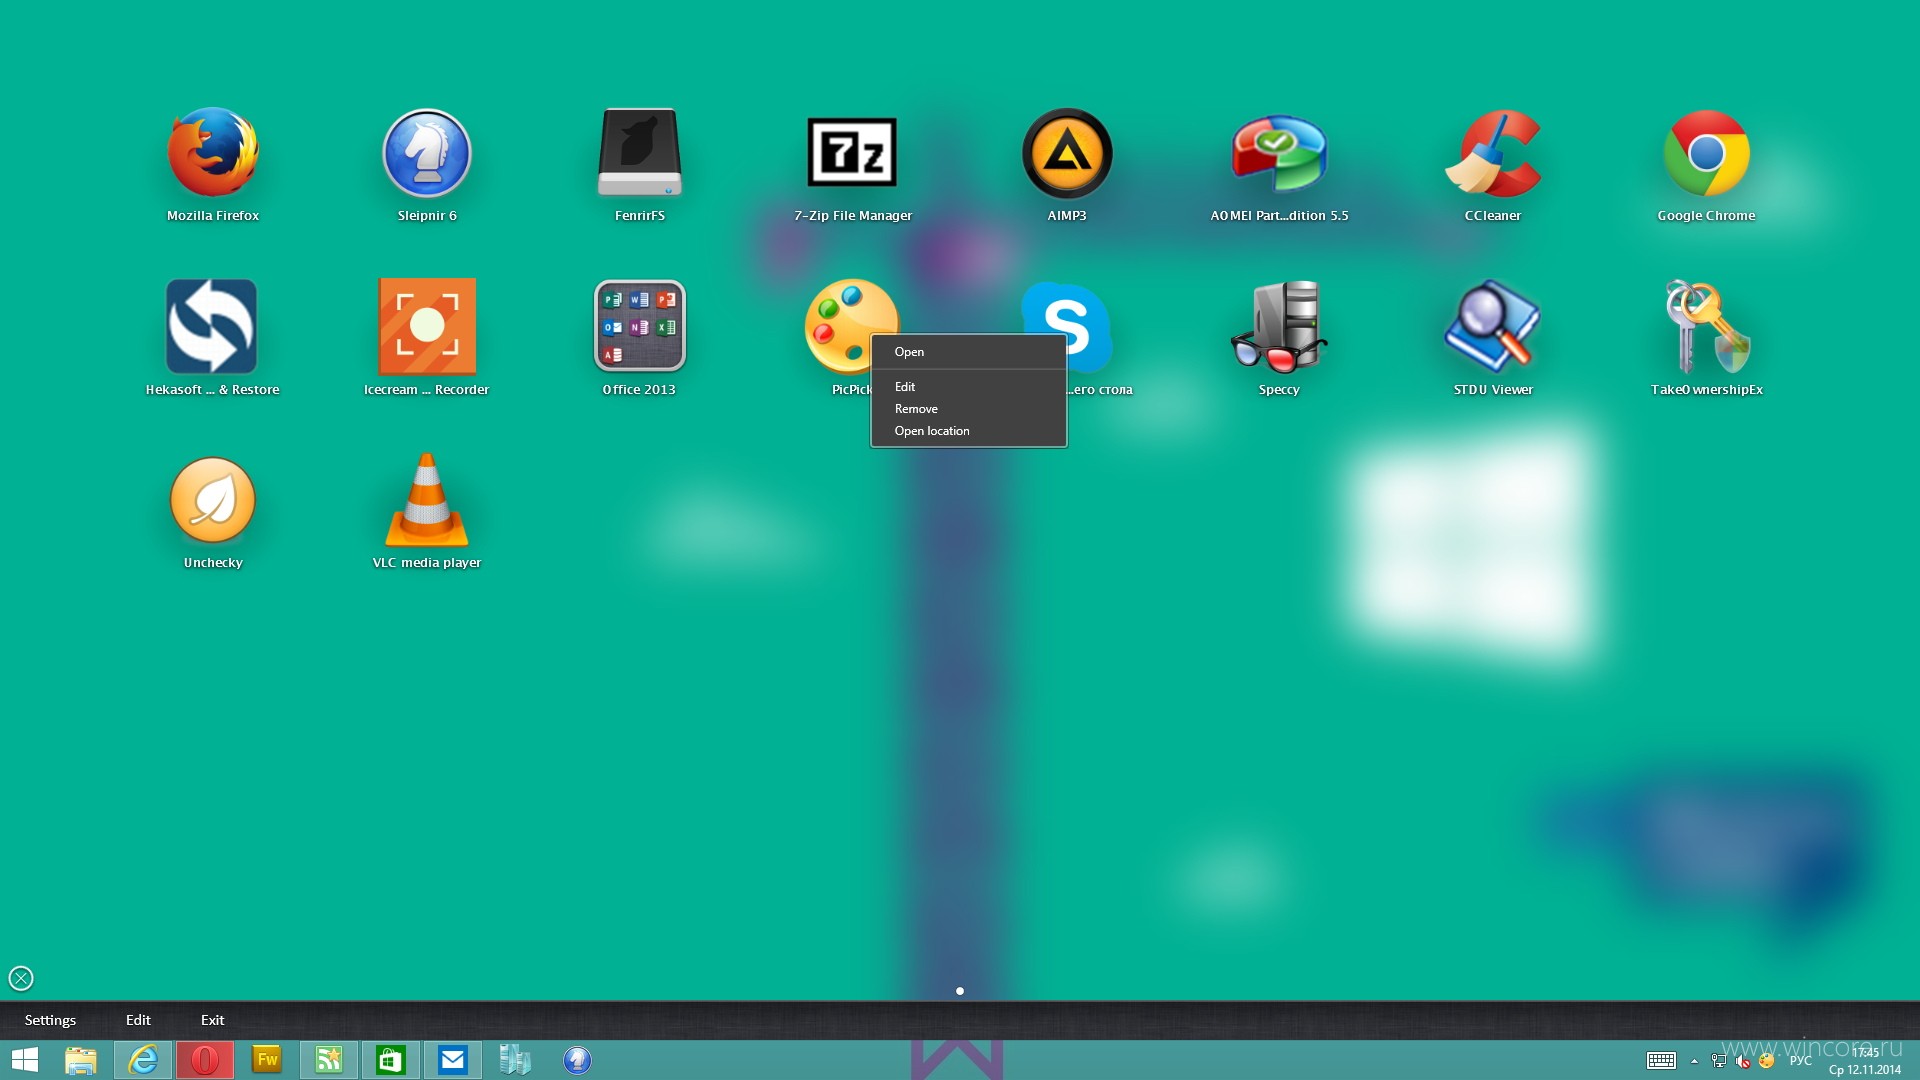Launch Sleipnir 6 browser icon
The image size is (1920, 1080).
point(427,153)
